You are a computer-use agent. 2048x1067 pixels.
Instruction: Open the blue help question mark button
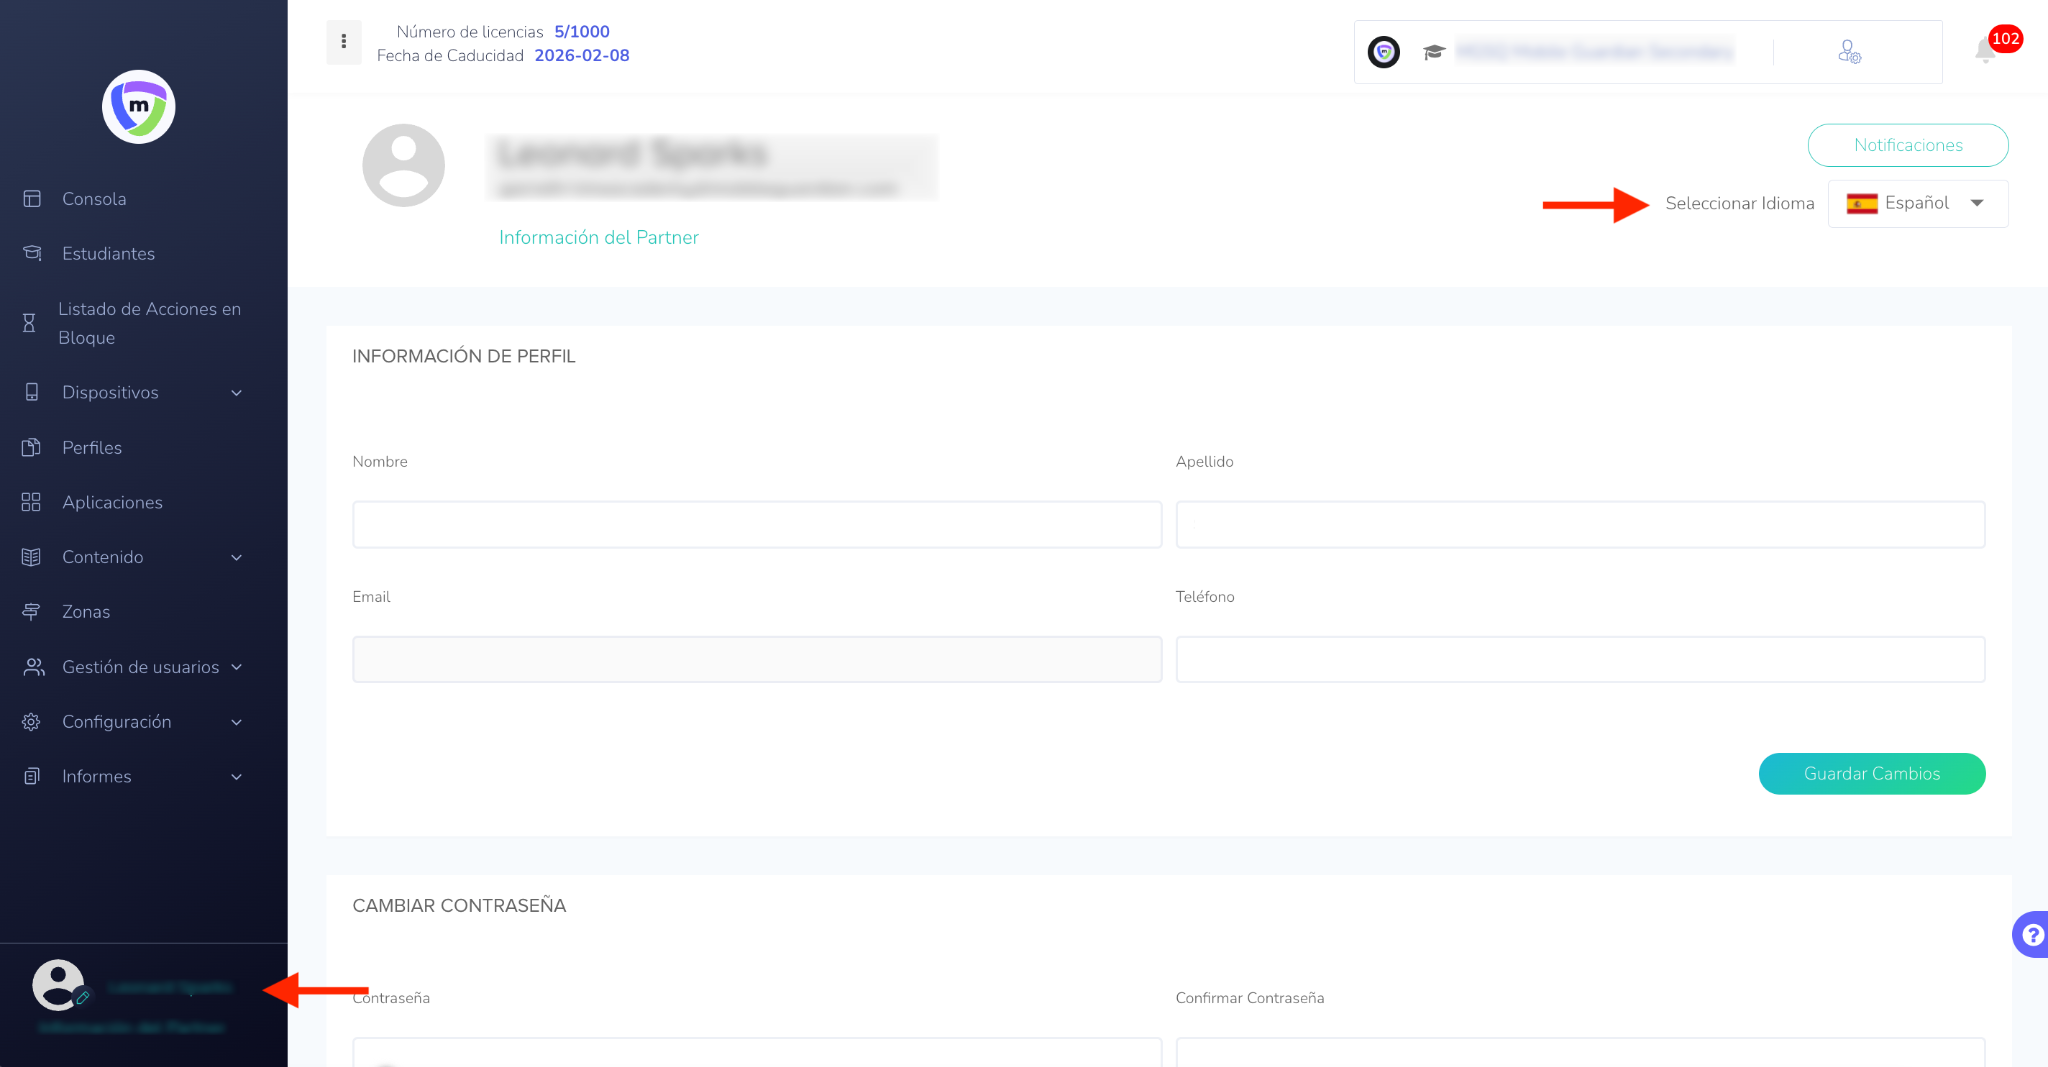[x=2031, y=935]
